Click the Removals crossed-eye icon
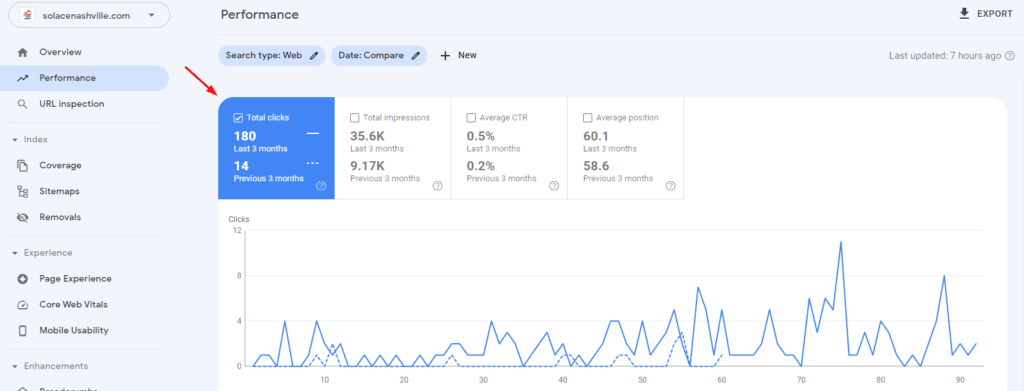The image size is (1024, 391). coord(23,217)
